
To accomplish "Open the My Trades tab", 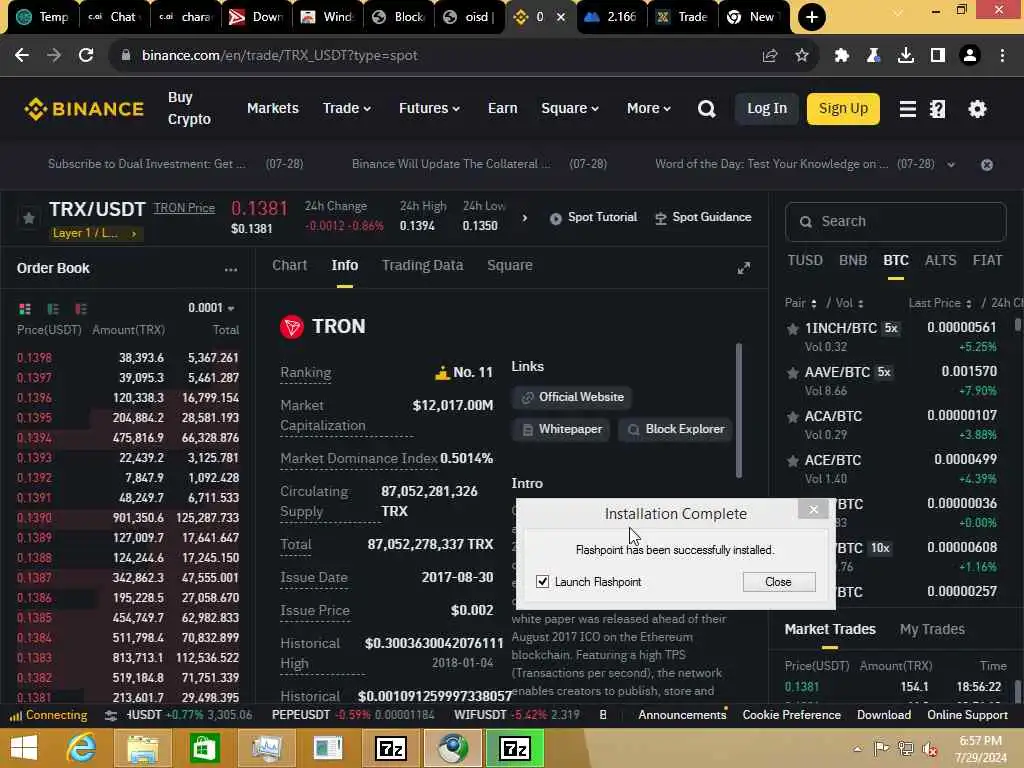I will [x=932, y=629].
